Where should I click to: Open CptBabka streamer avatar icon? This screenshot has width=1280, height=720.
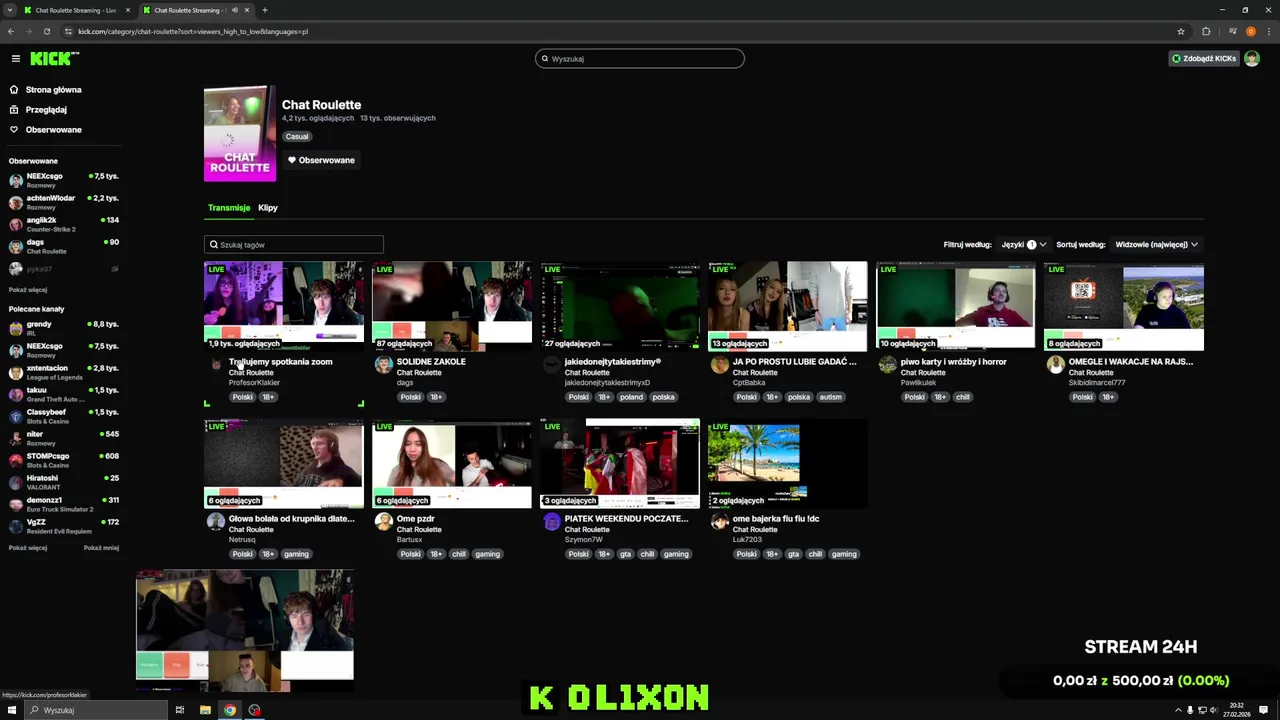[x=719, y=365]
